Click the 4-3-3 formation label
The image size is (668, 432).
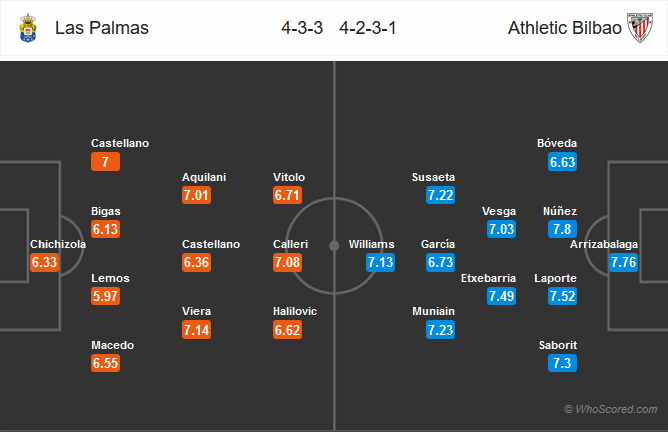(302, 28)
